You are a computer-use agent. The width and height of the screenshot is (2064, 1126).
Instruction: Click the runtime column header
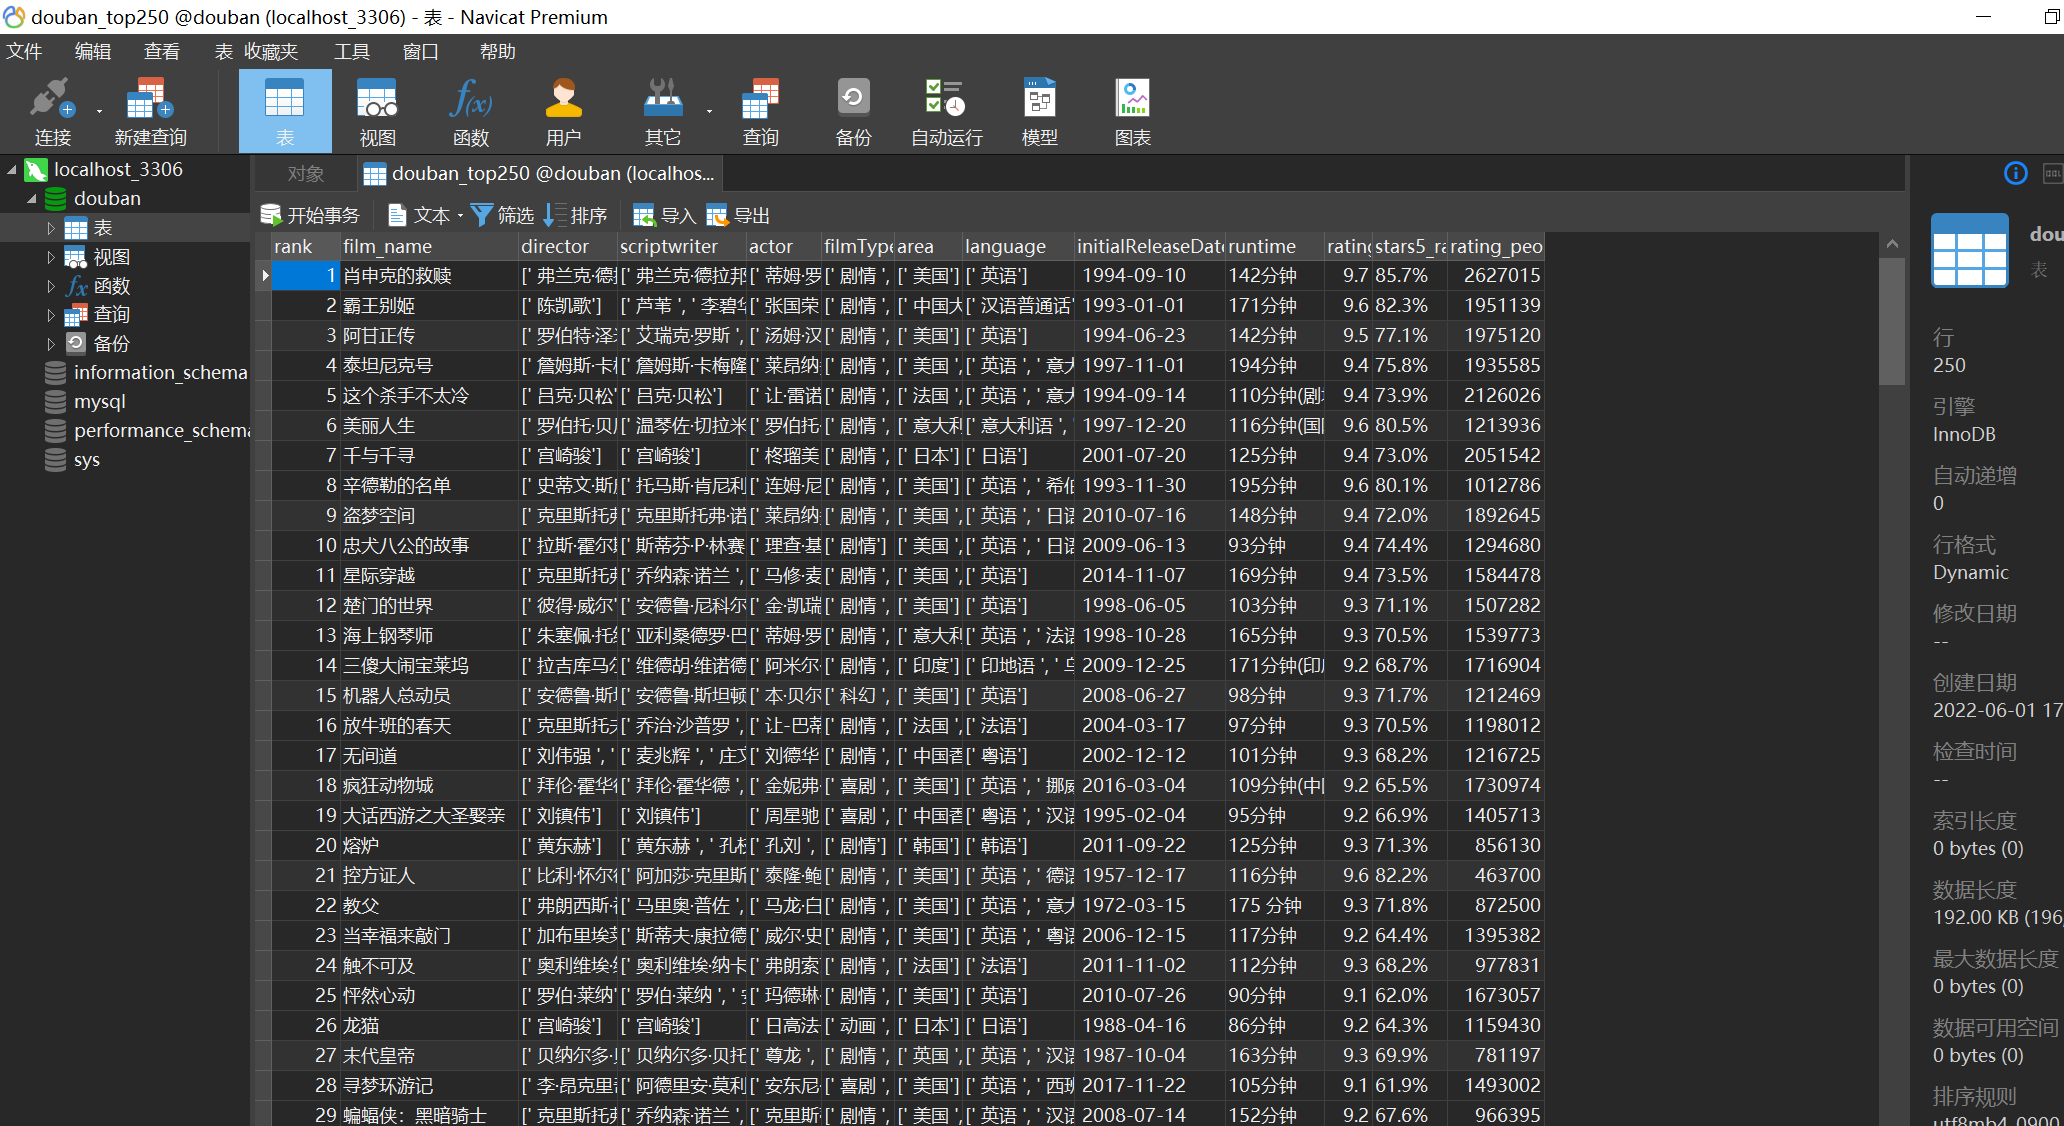tap(1275, 246)
